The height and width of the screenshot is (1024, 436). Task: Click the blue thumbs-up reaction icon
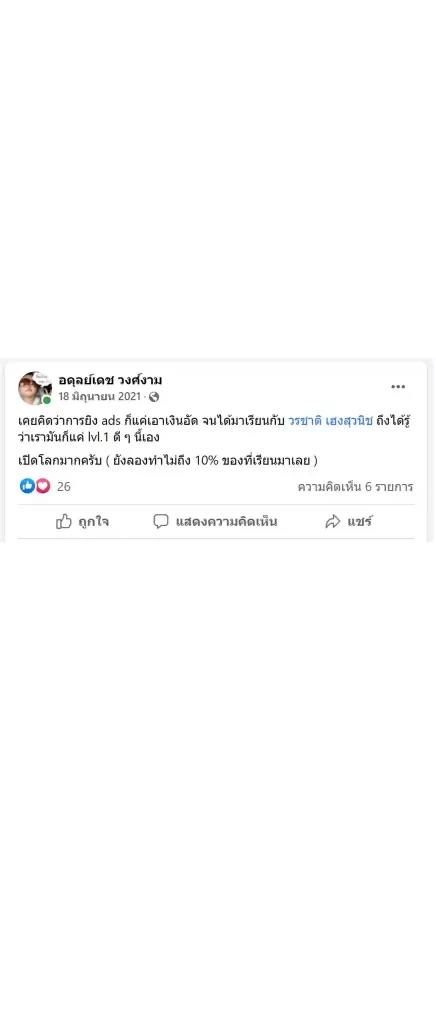[x=27, y=486]
